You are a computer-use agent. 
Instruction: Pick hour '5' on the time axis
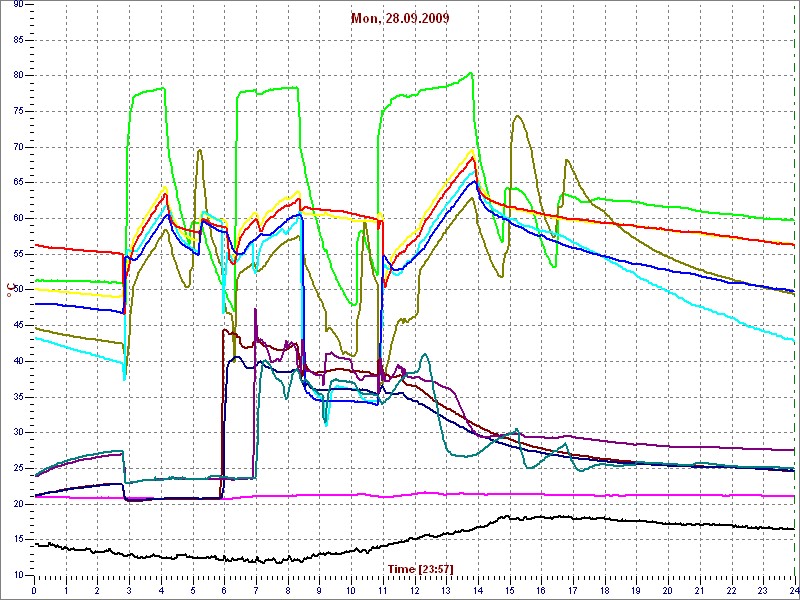pyautogui.click(x=193, y=590)
